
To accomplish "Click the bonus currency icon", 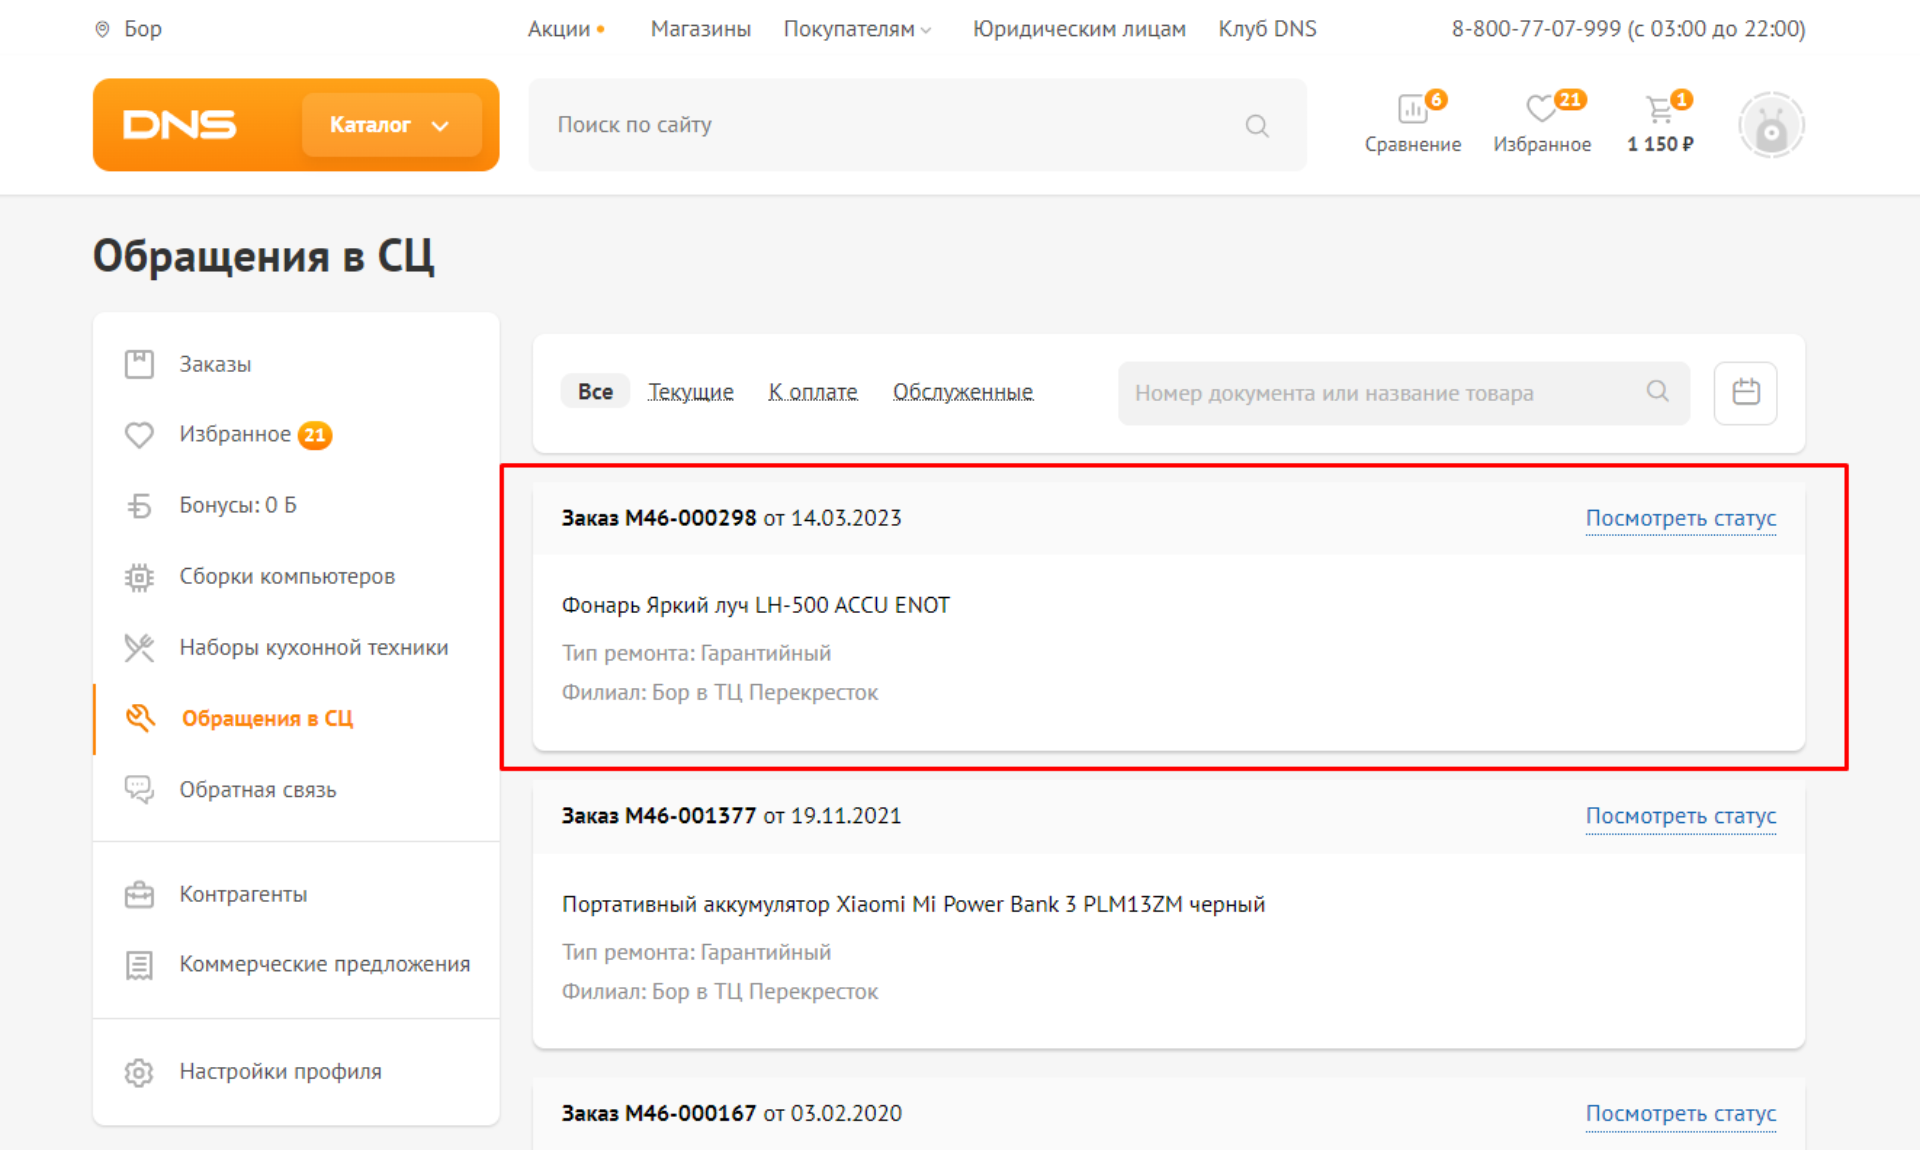I will [x=139, y=506].
